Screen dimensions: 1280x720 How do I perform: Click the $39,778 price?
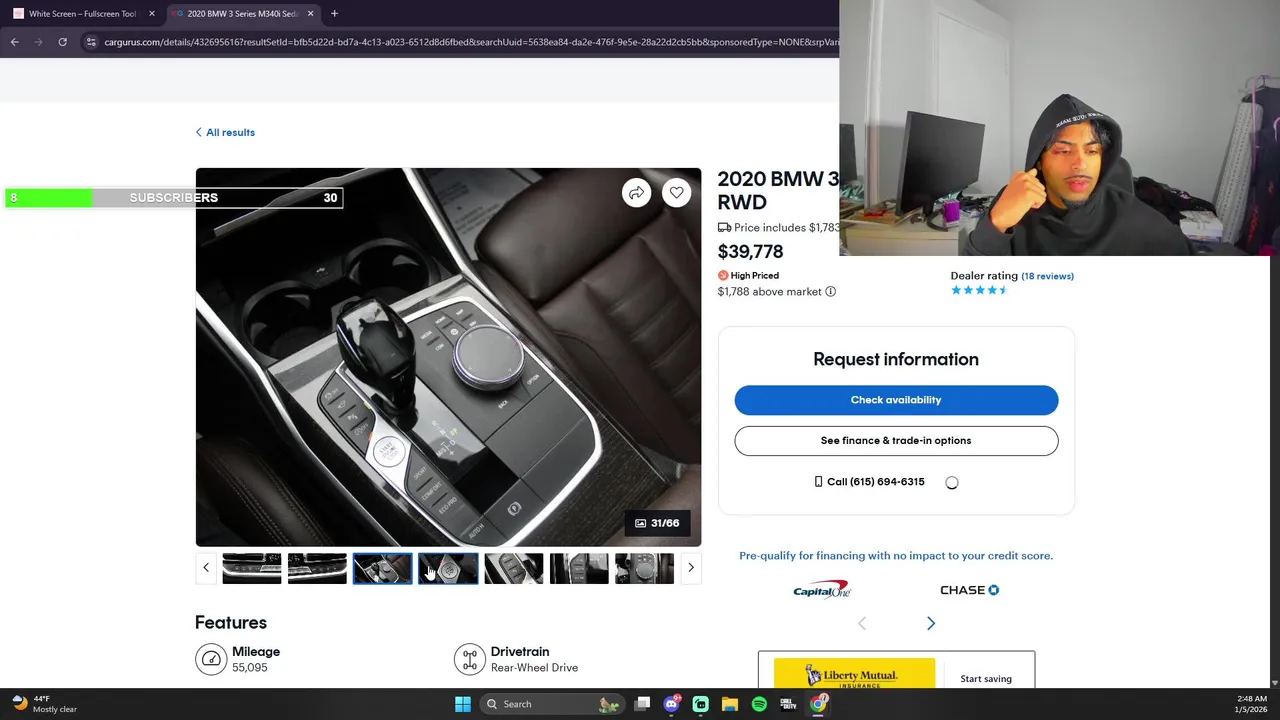[750, 252]
